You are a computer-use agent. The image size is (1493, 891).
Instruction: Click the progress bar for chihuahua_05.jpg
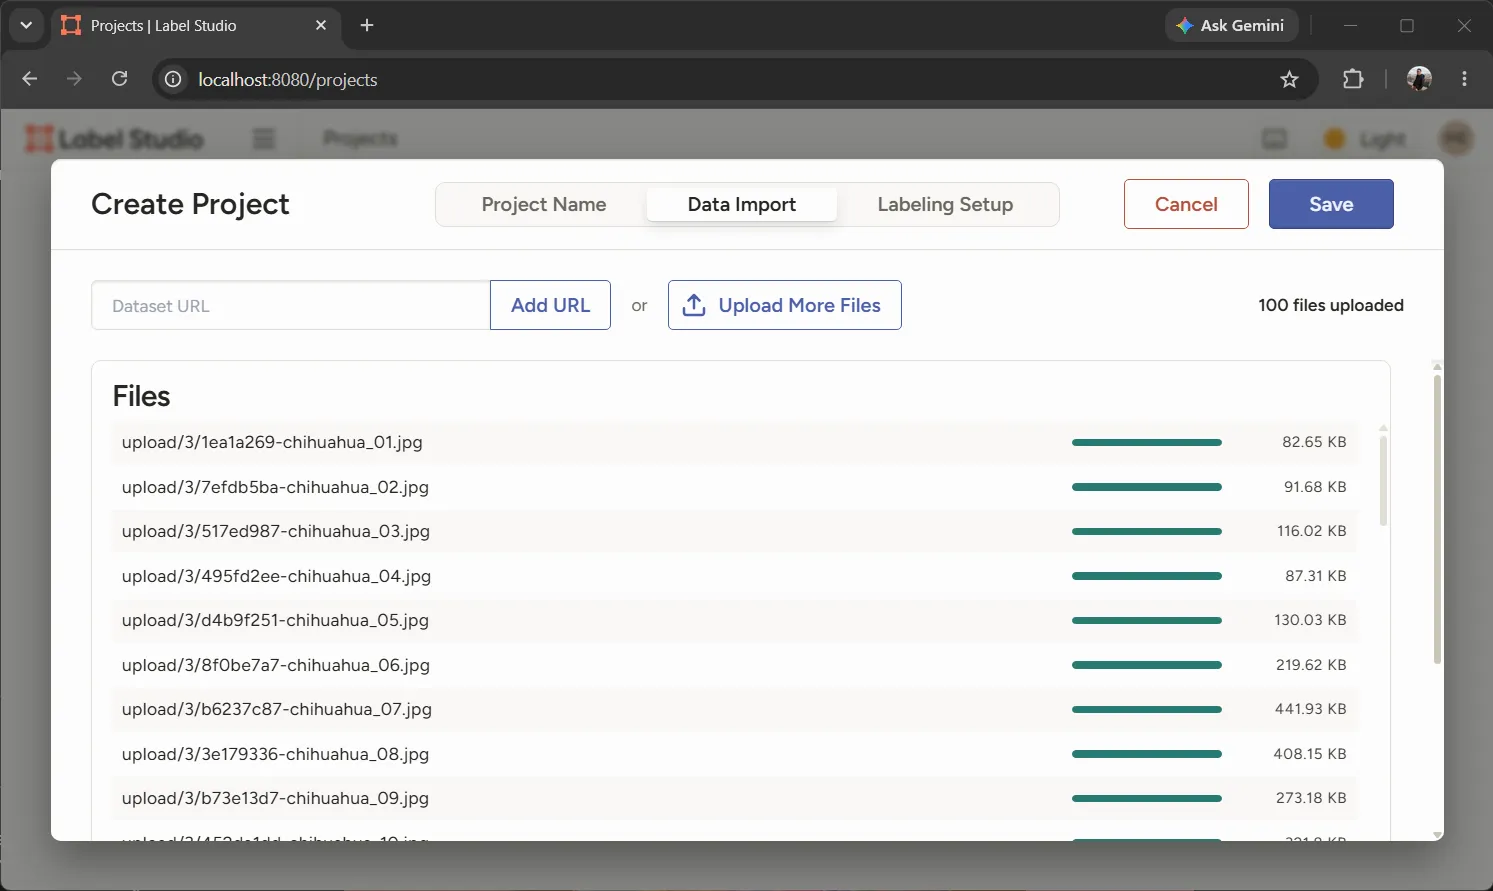click(x=1147, y=620)
